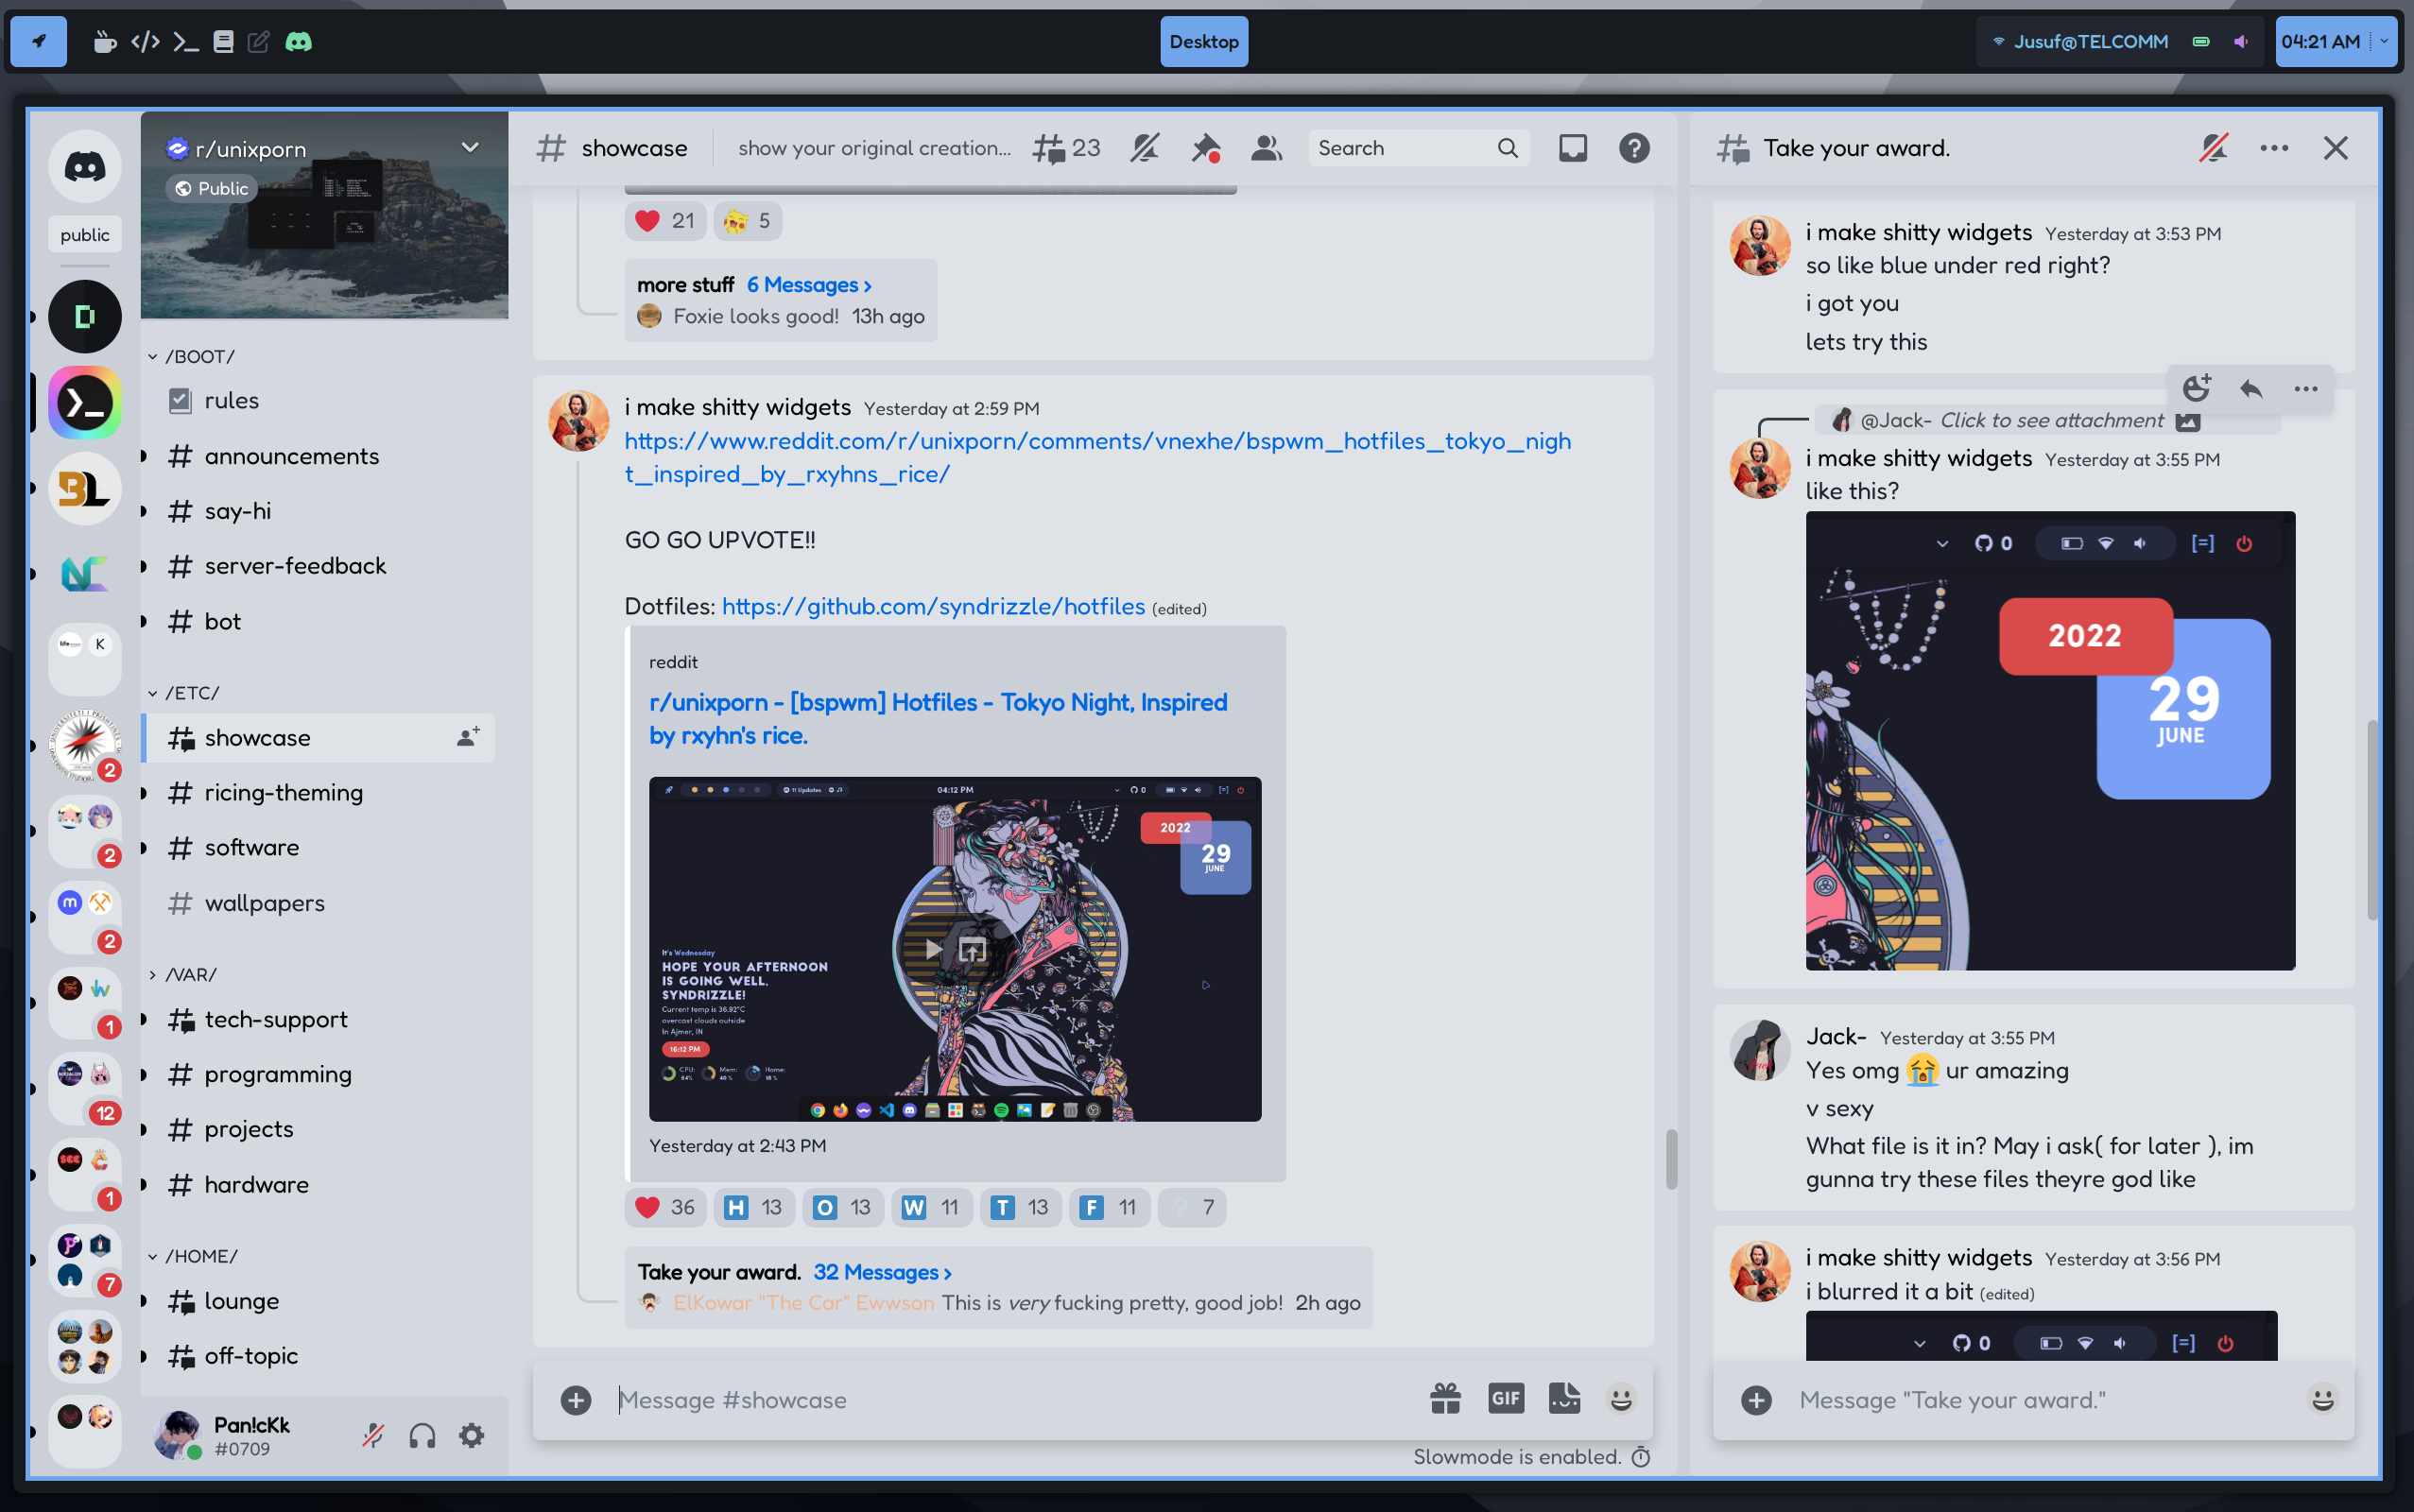Toggle the heart reaction with 36
The height and width of the screenshot is (1512, 2414).
click(x=665, y=1207)
